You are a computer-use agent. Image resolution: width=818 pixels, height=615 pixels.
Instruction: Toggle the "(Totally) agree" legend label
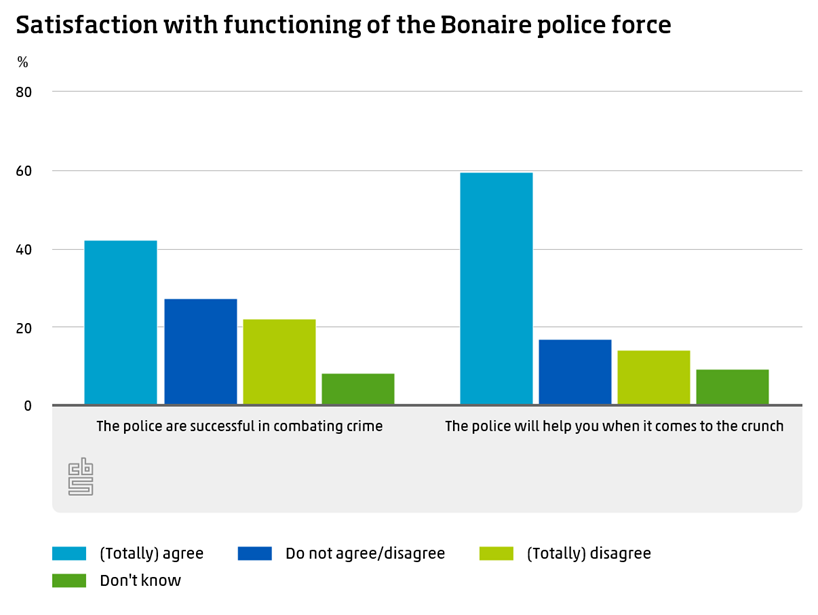coord(151,553)
